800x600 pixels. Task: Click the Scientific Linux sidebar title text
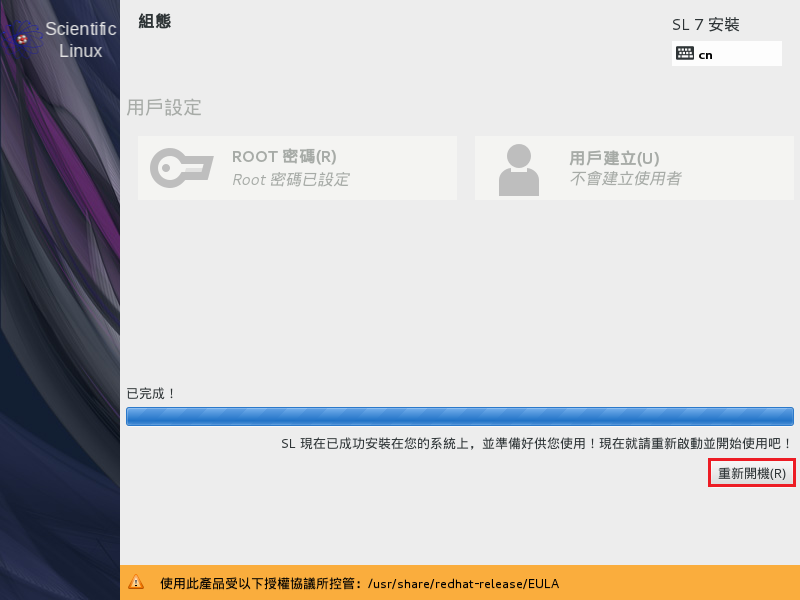tap(81, 40)
